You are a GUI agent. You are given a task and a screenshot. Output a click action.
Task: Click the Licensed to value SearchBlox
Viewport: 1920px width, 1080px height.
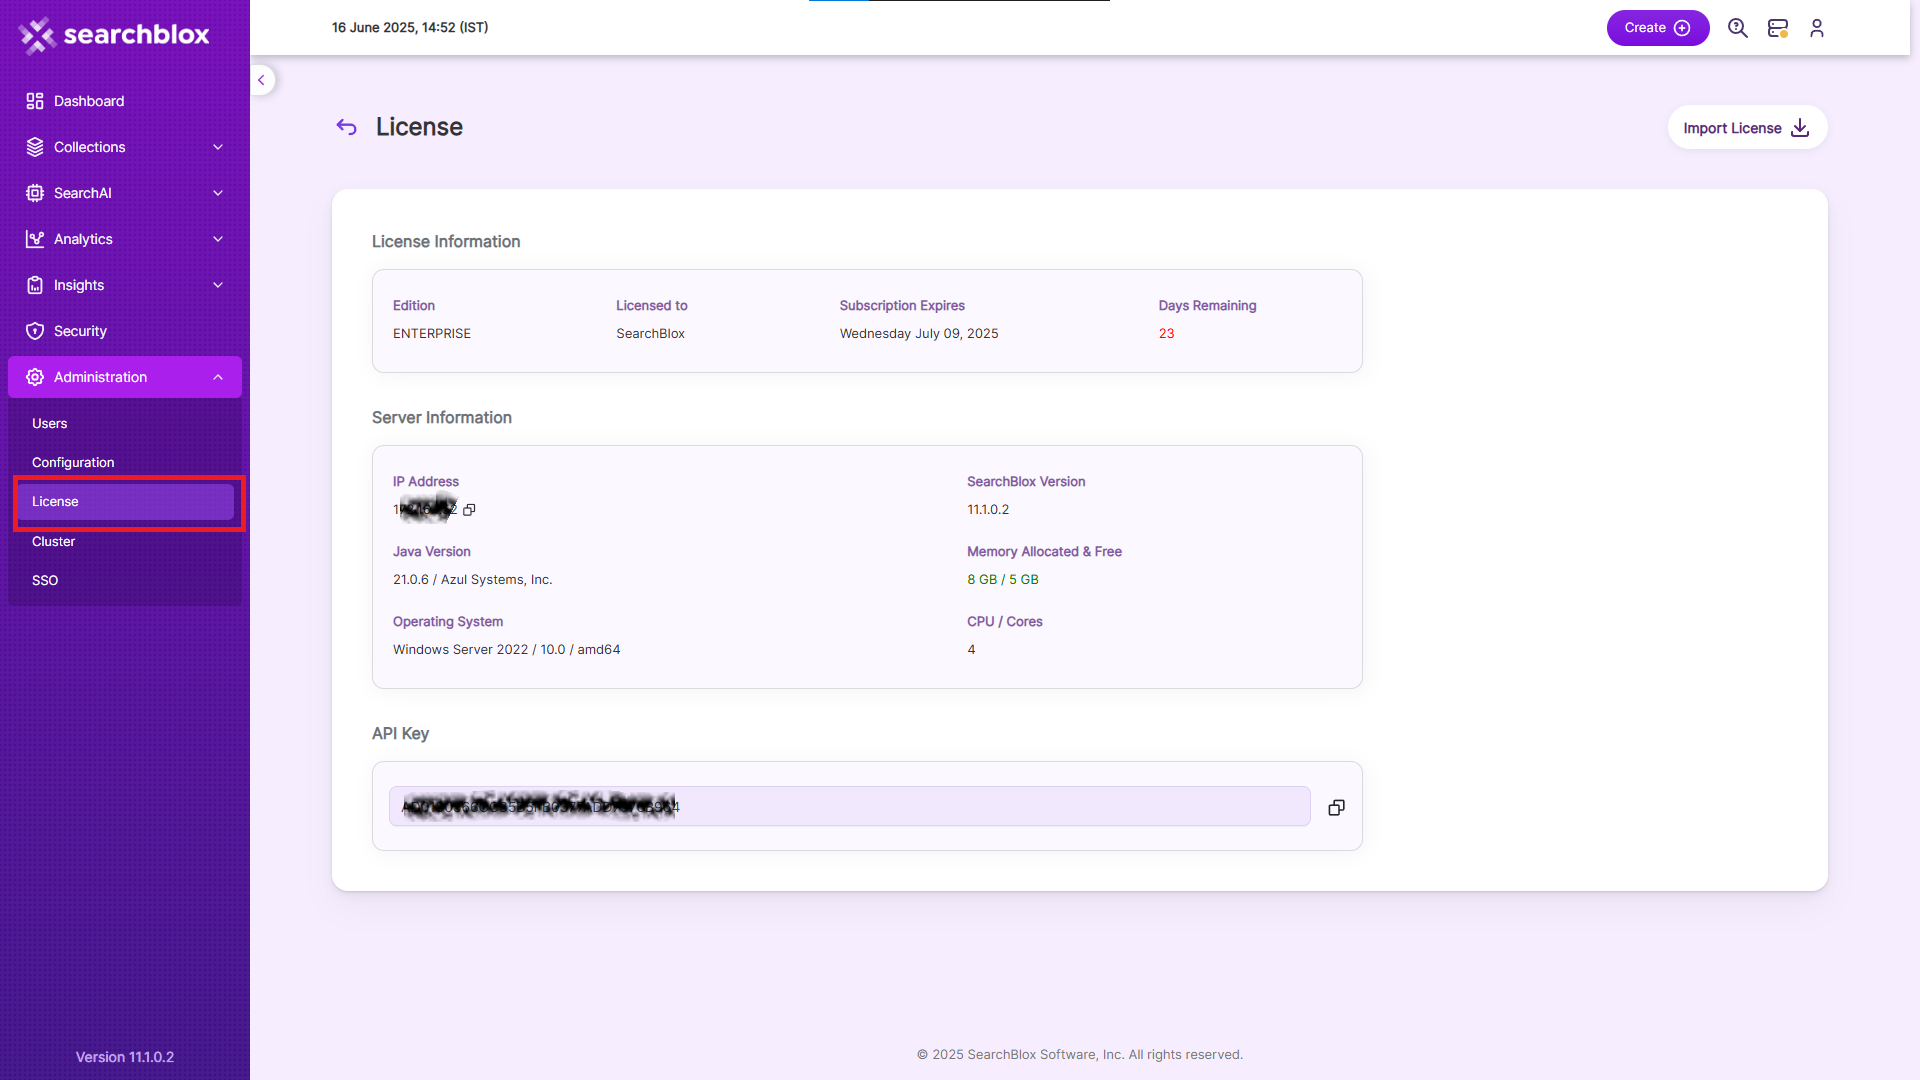(x=651, y=334)
